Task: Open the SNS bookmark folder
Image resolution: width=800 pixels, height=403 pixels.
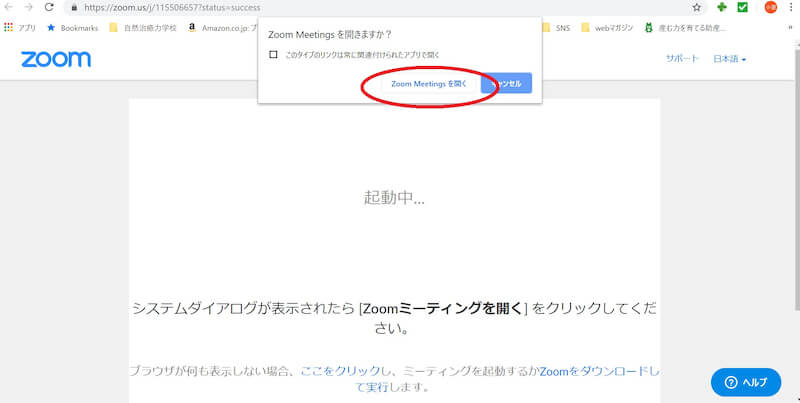Action: pyautogui.click(x=556, y=28)
